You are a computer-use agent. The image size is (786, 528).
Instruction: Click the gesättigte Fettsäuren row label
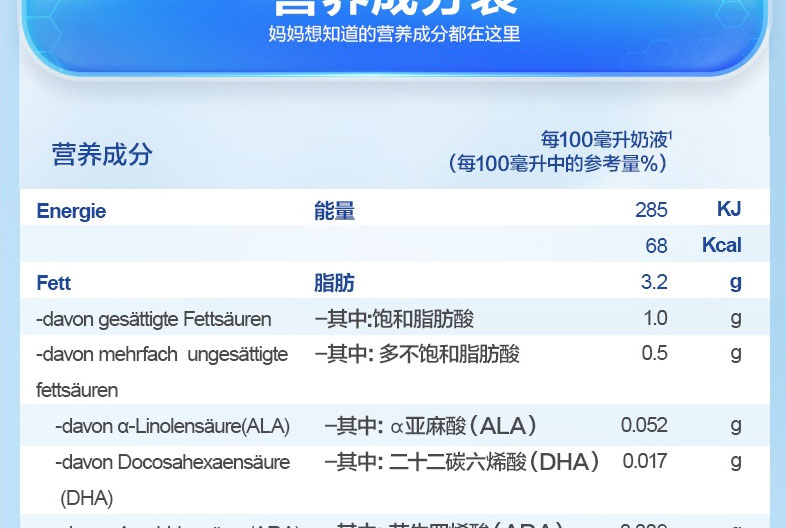[154, 319]
